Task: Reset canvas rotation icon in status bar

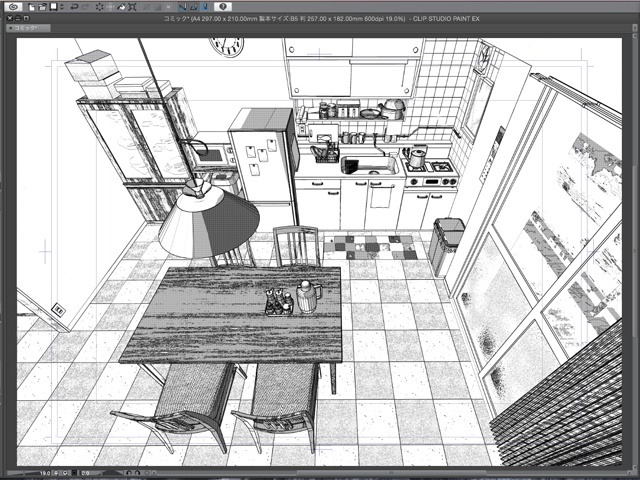Action: tap(147, 473)
